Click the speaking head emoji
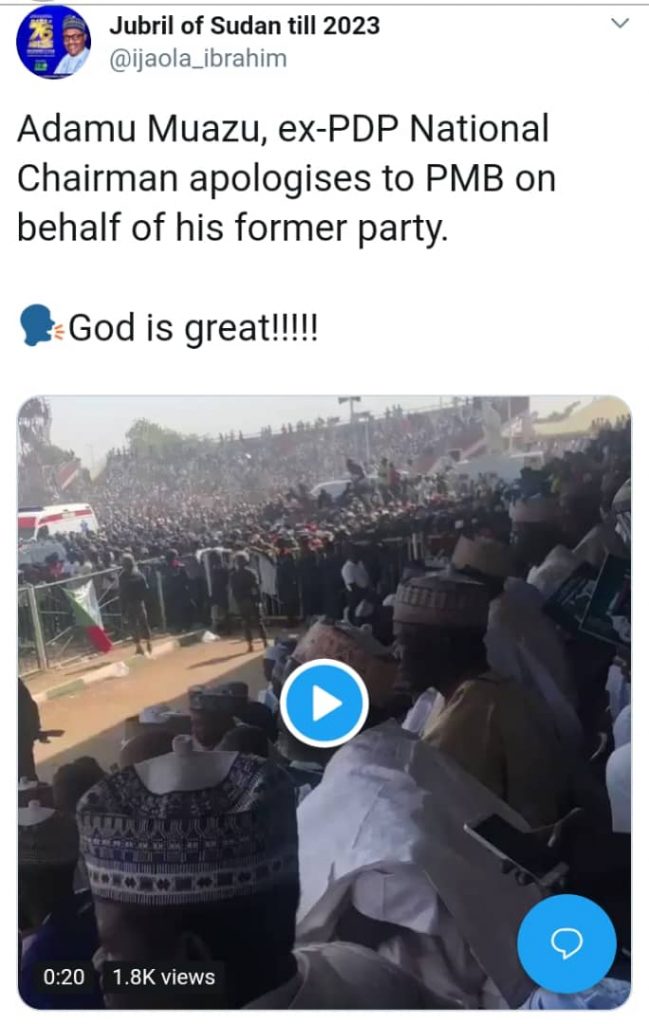The image size is (649, 1024). (x=39, y=328)
